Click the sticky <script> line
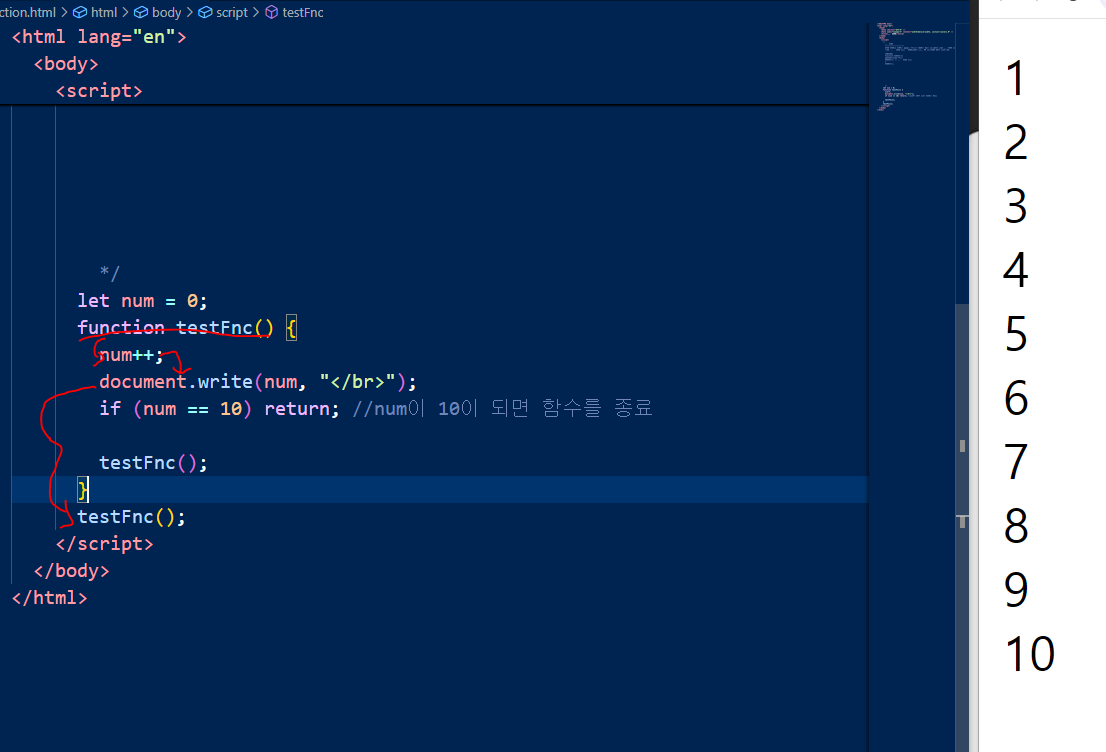 [99, 90]
